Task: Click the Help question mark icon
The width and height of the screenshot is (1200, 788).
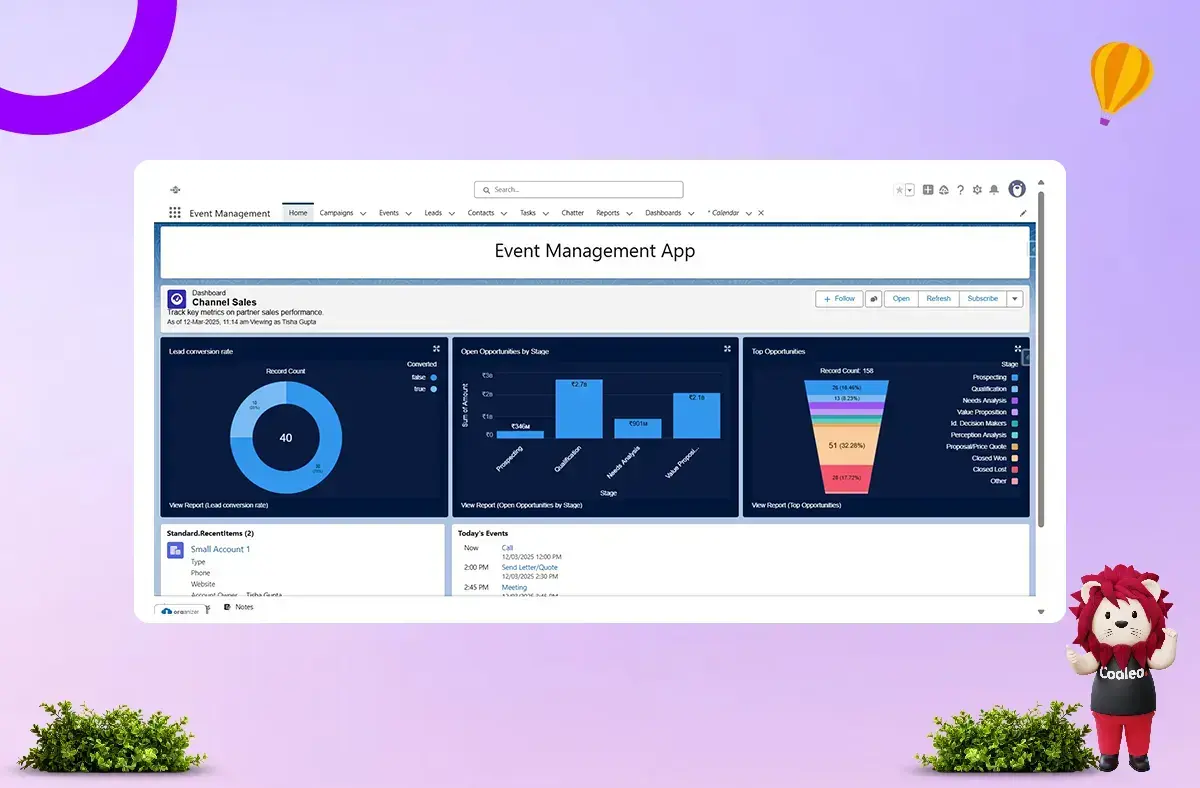Action: pyautogui.click(x=960, y=189)
